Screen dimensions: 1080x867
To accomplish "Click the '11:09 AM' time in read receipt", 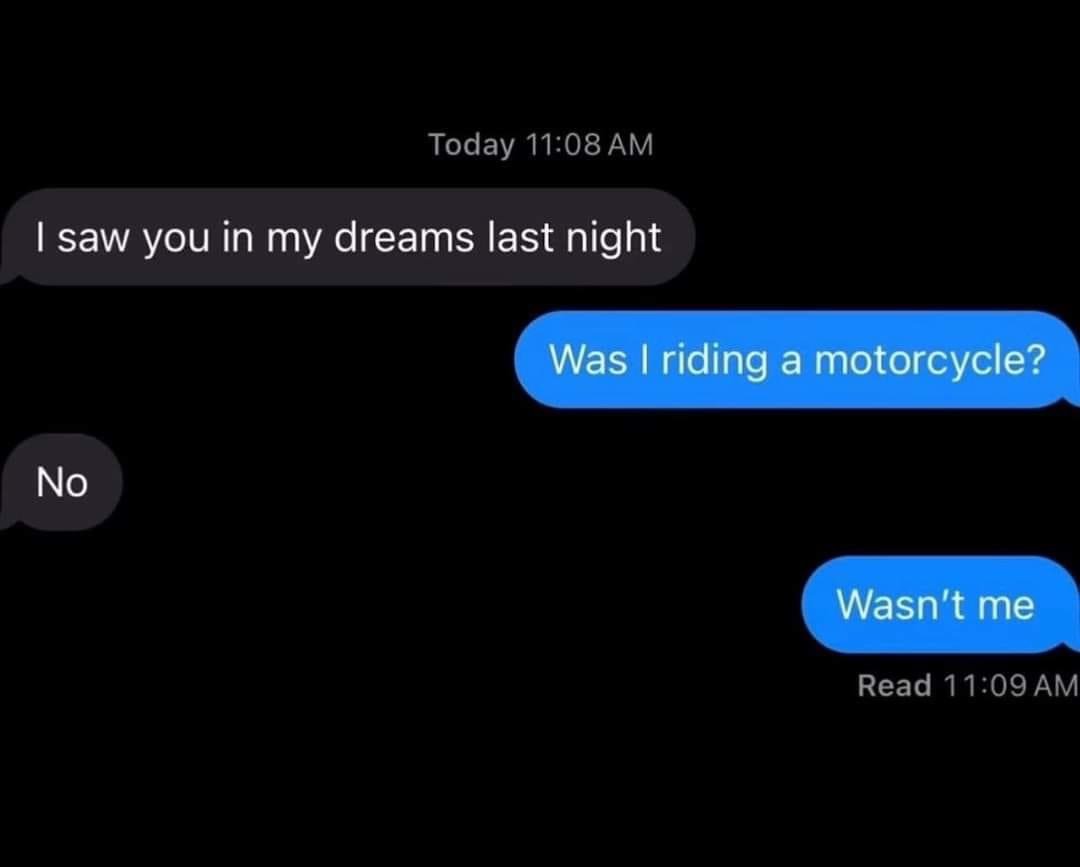I will click(1009, 685).
